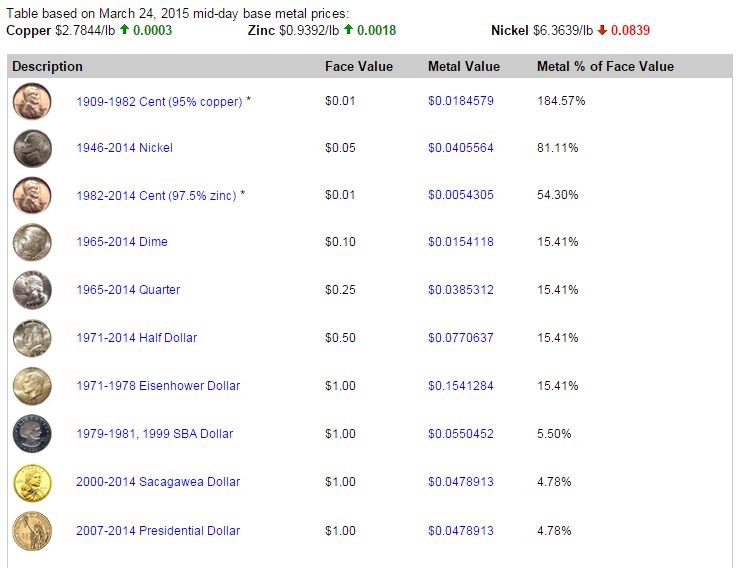
Task: Open the 1946-2014 Nickel link
Action: click(124, 148)
